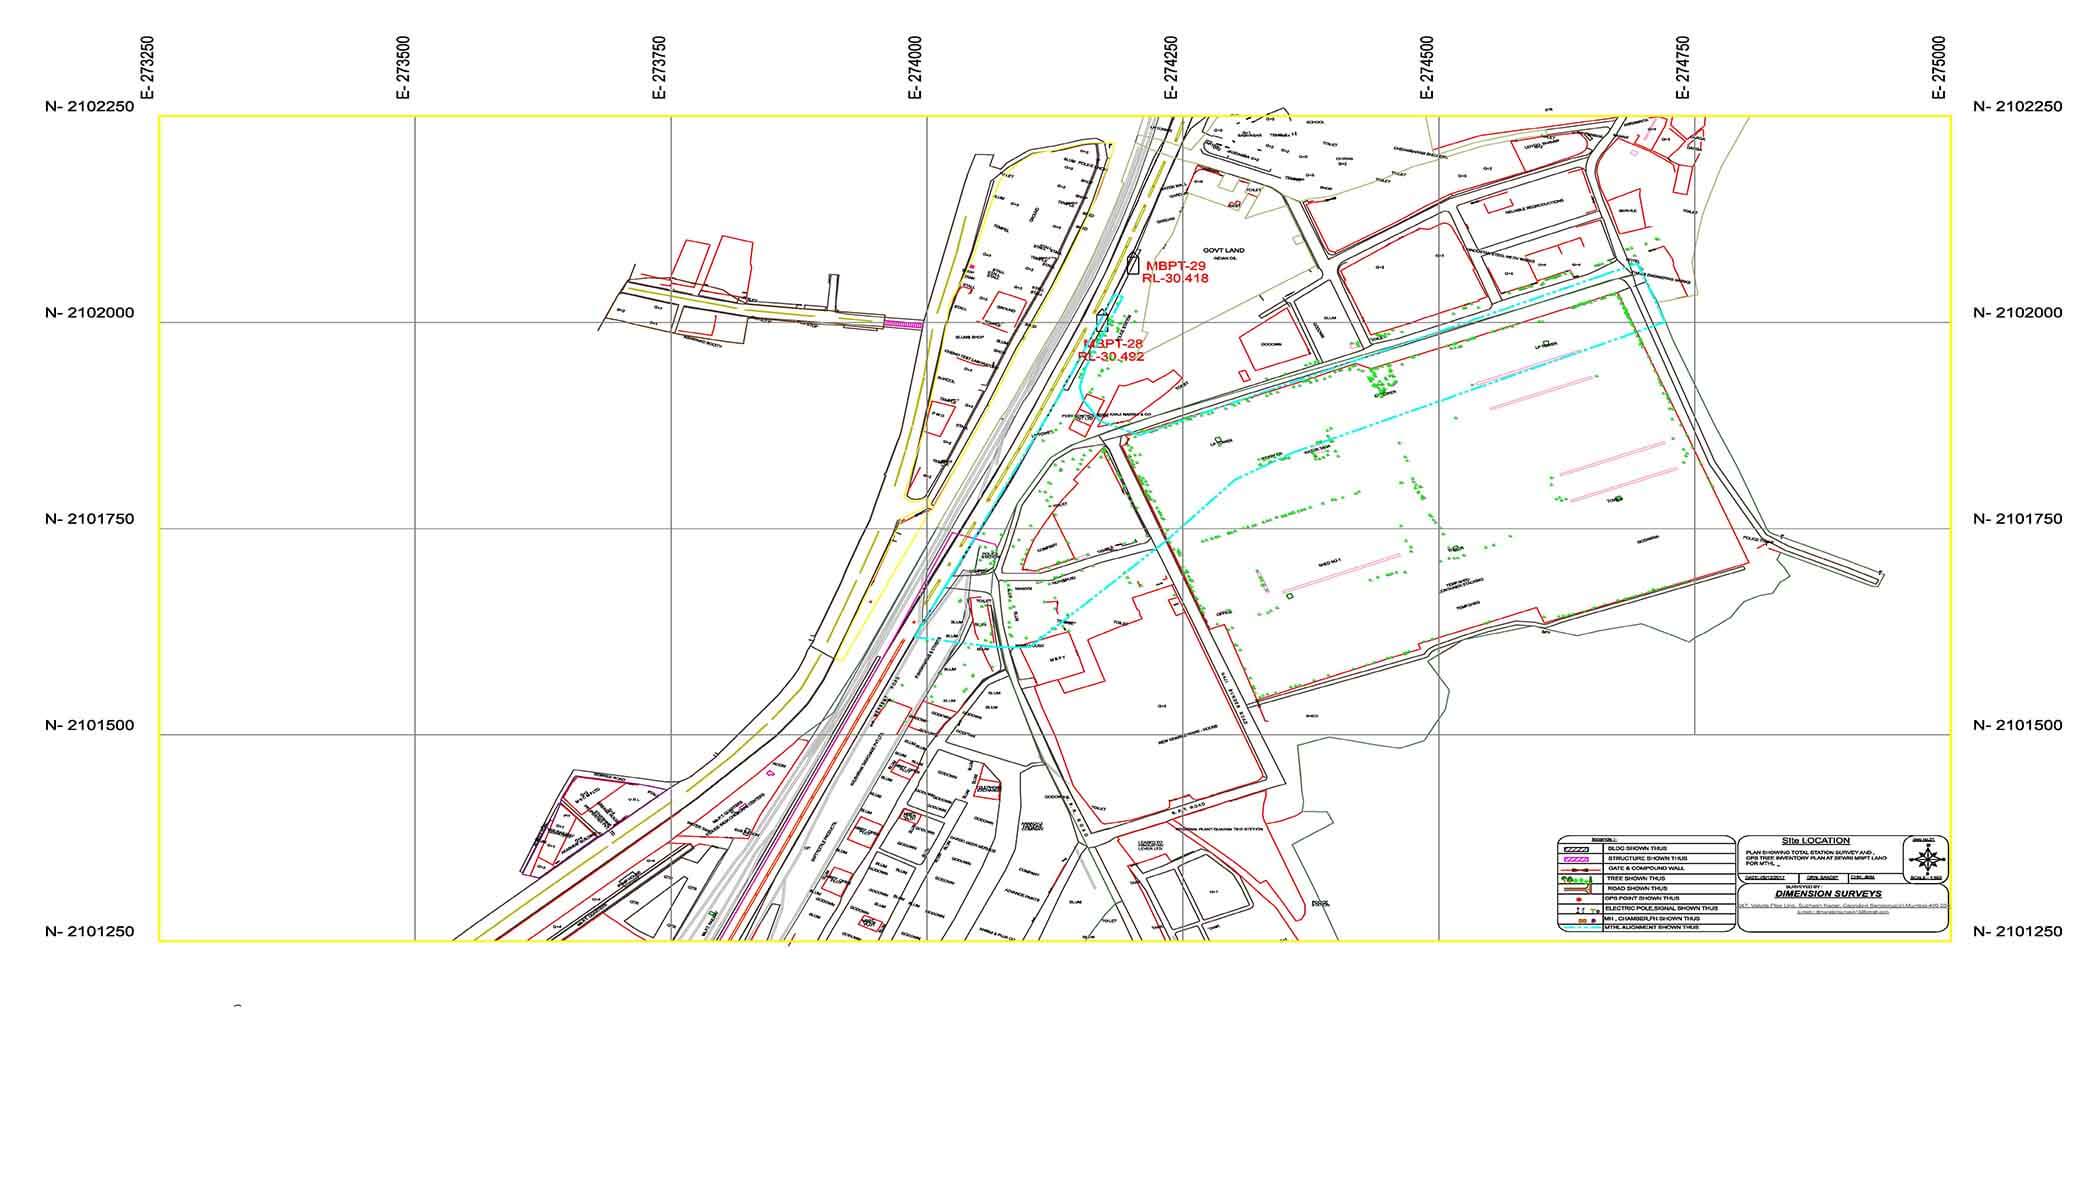Click the GOVT LAND label
The width and height of the screenshot is (2100, 1200).
1224,251
